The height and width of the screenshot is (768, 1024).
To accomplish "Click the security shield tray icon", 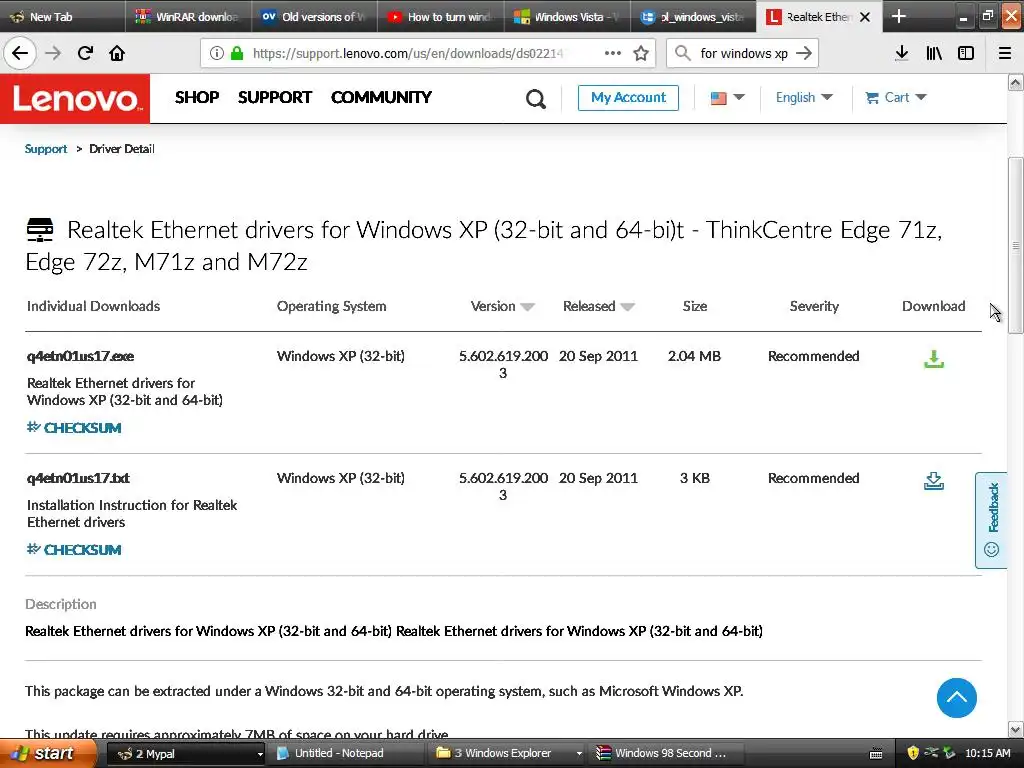I will tap(913, 753).
